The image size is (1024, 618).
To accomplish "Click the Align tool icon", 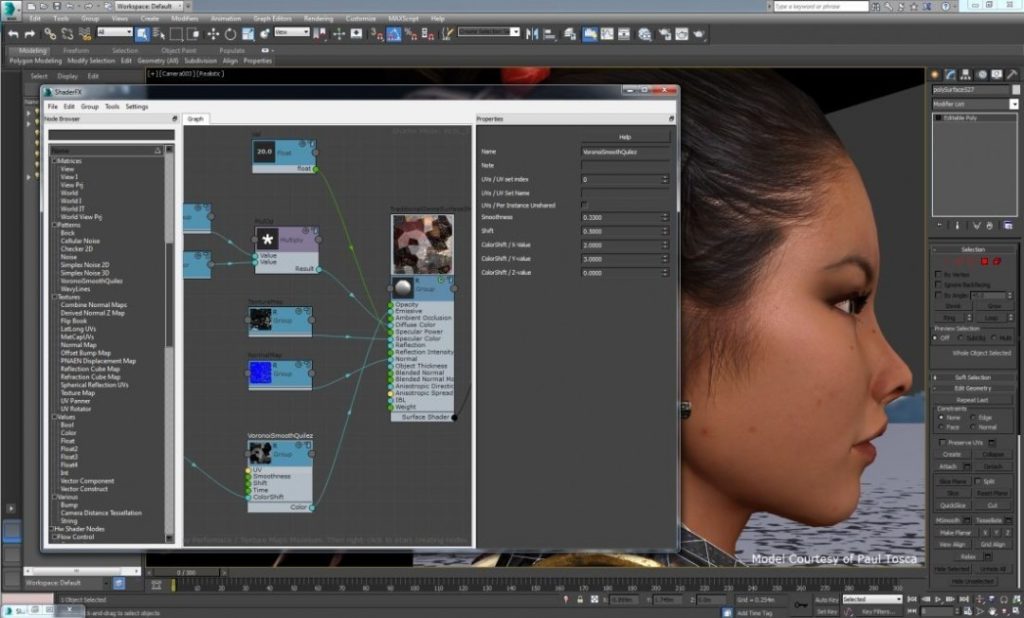I will (x=548, y=32).
